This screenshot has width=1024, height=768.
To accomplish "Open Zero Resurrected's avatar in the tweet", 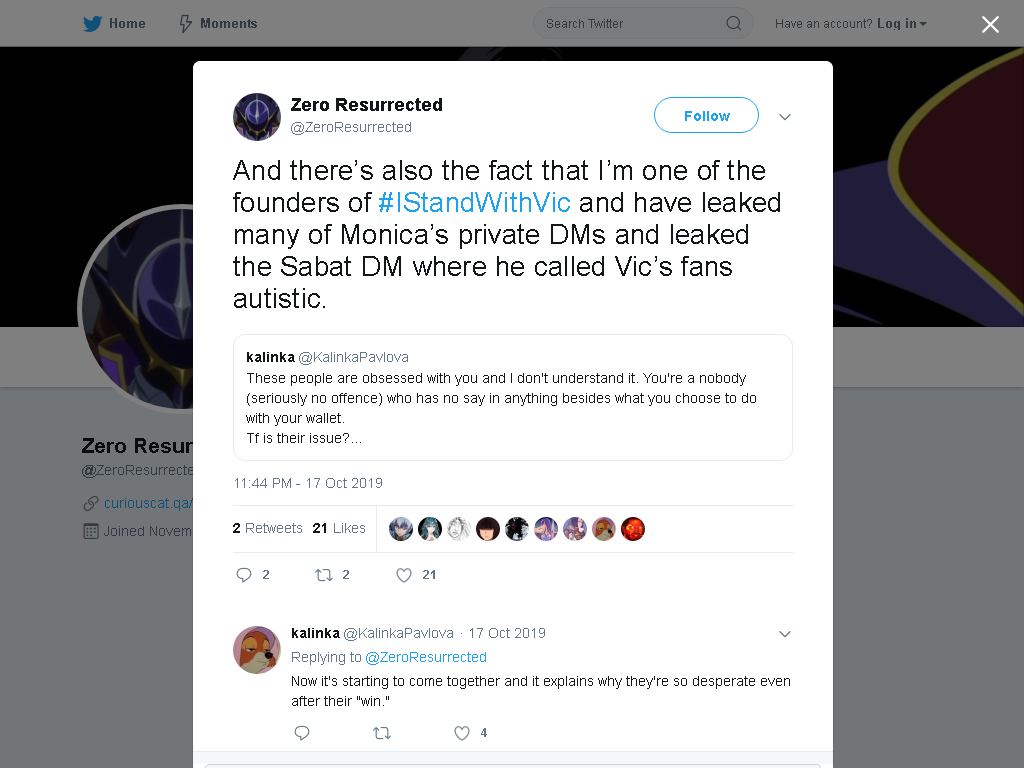I will point(257,117).
